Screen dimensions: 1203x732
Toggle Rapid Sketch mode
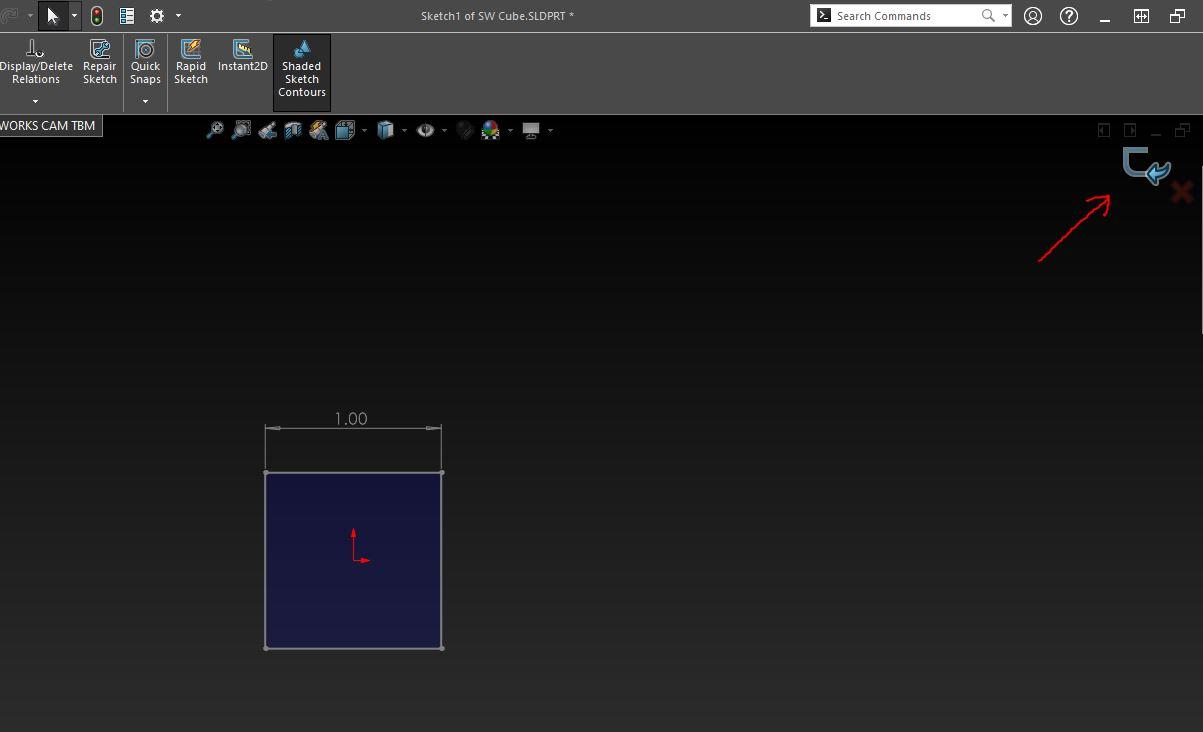[x=190, y=62]
